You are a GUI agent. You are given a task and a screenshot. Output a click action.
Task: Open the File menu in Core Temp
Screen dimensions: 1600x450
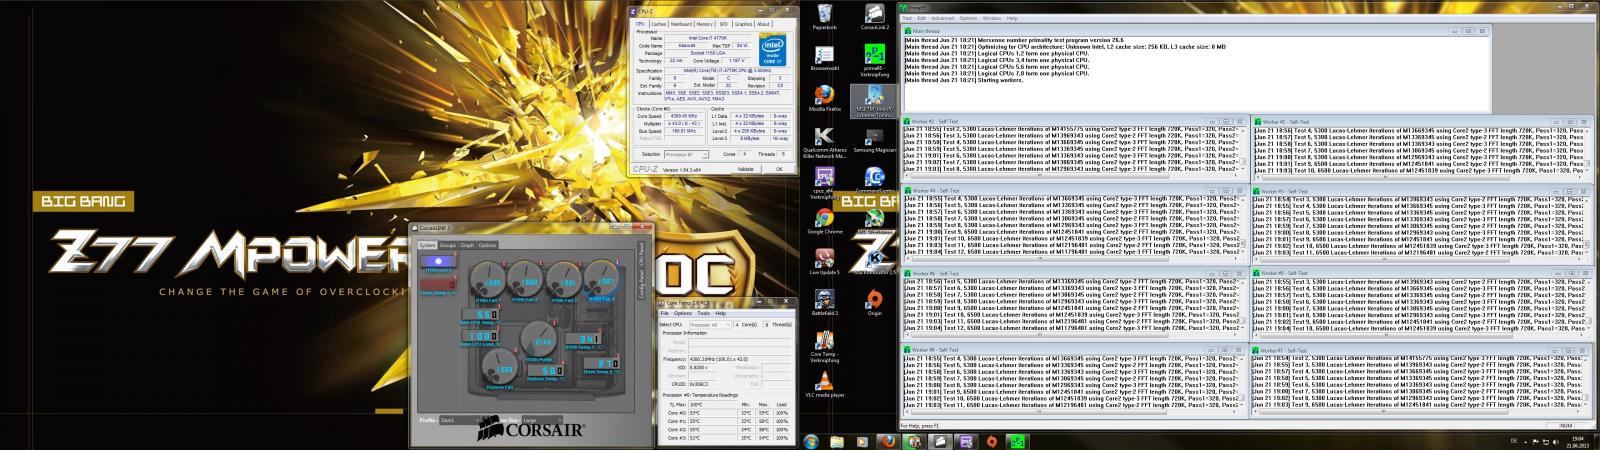pos(664,313)
